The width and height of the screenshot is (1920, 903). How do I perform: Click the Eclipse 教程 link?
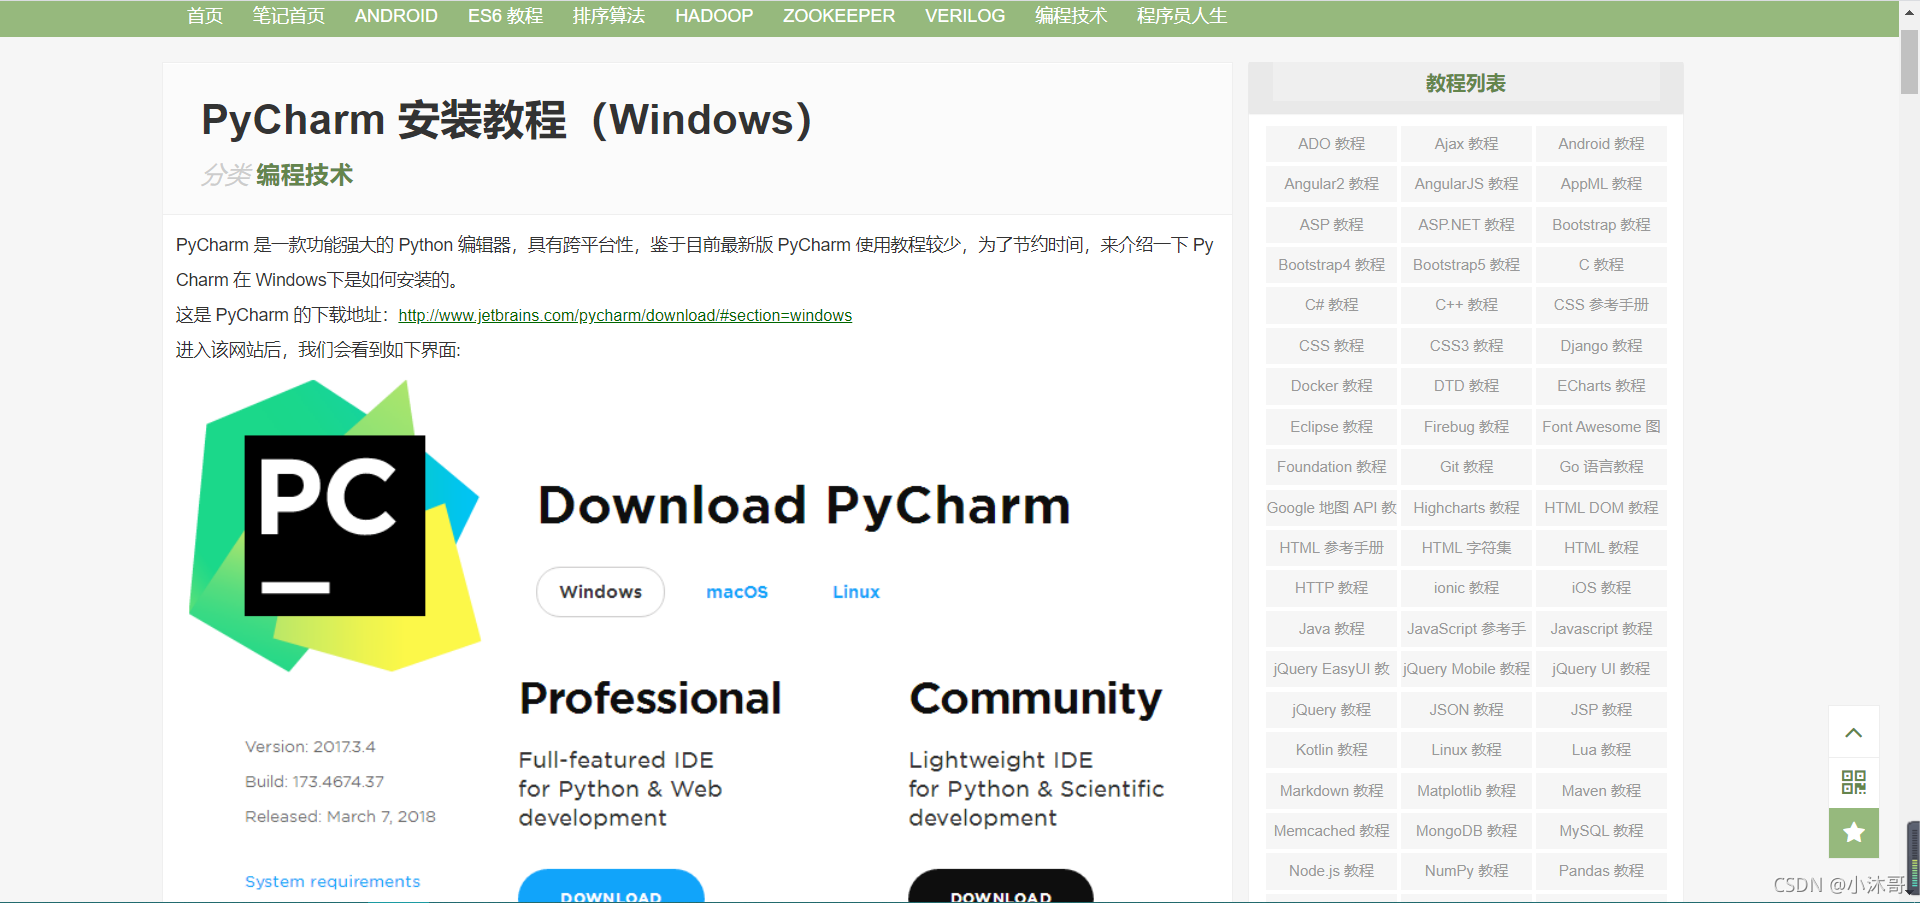tap(1331, 427)
